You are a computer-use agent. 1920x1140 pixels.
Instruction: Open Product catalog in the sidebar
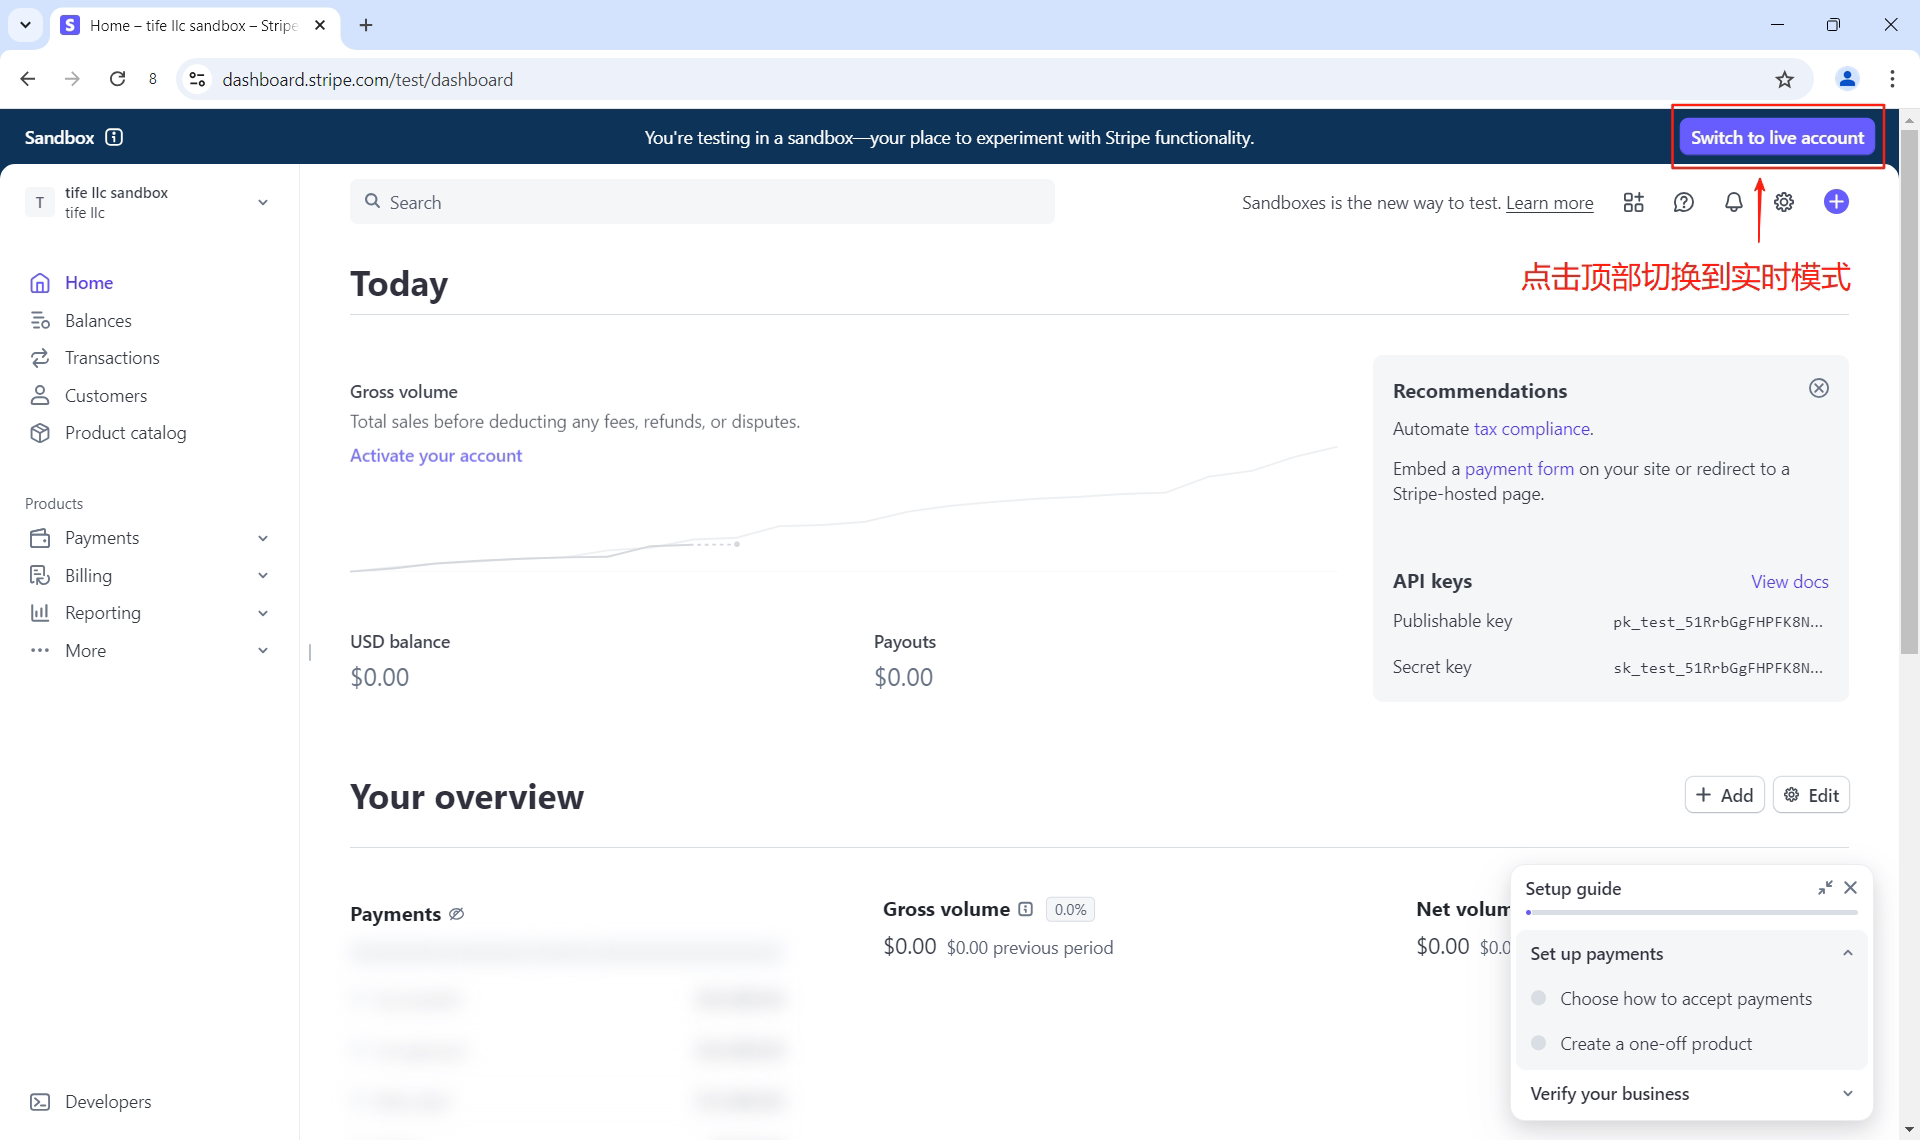coord(125,433)
